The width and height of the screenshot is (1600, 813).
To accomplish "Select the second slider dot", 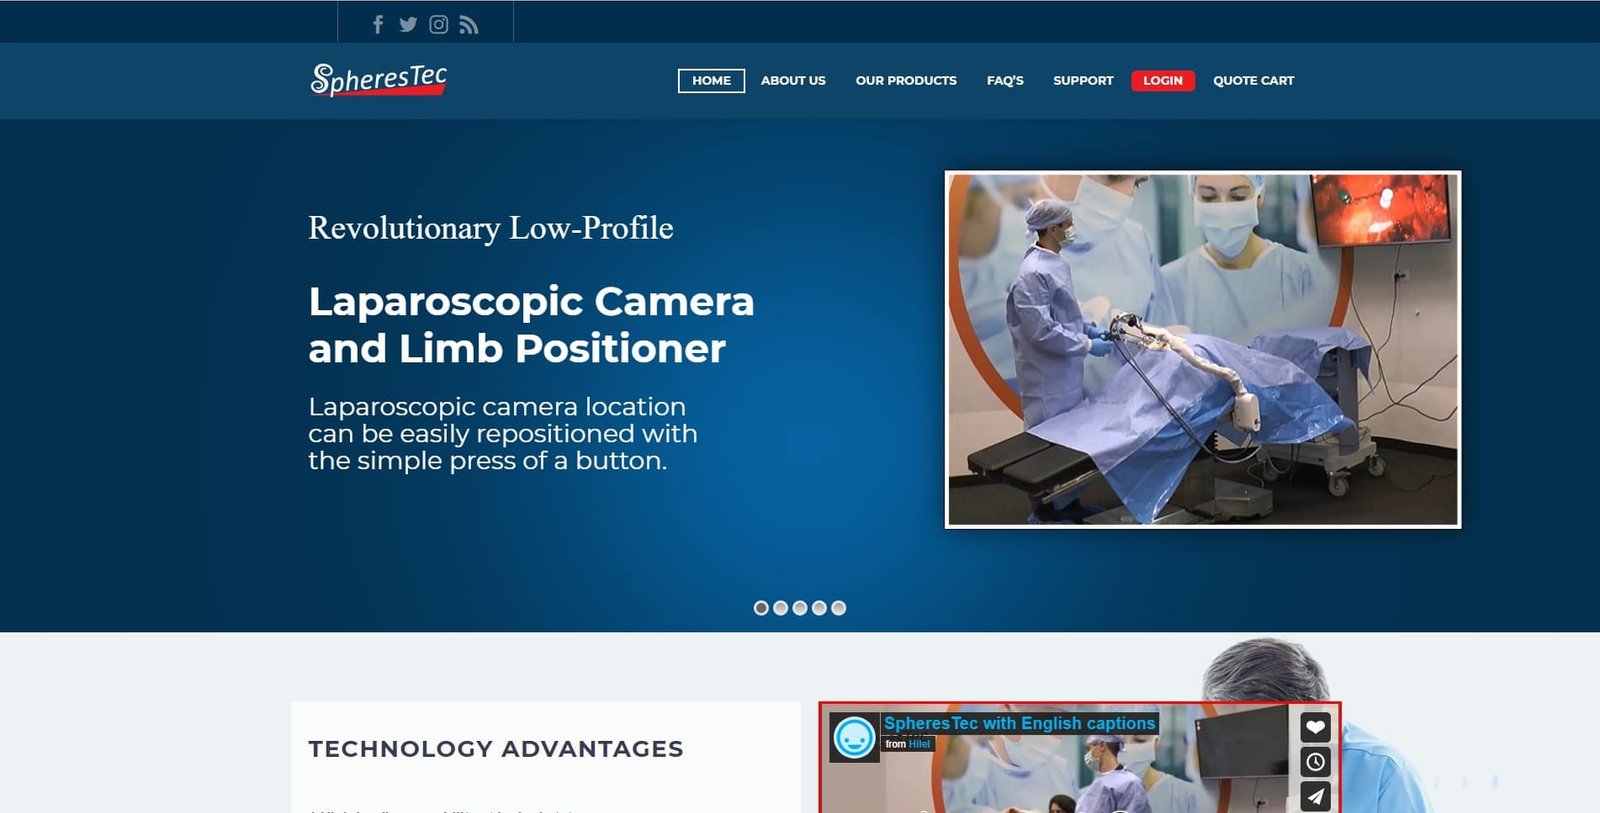I will coord(780,608).
